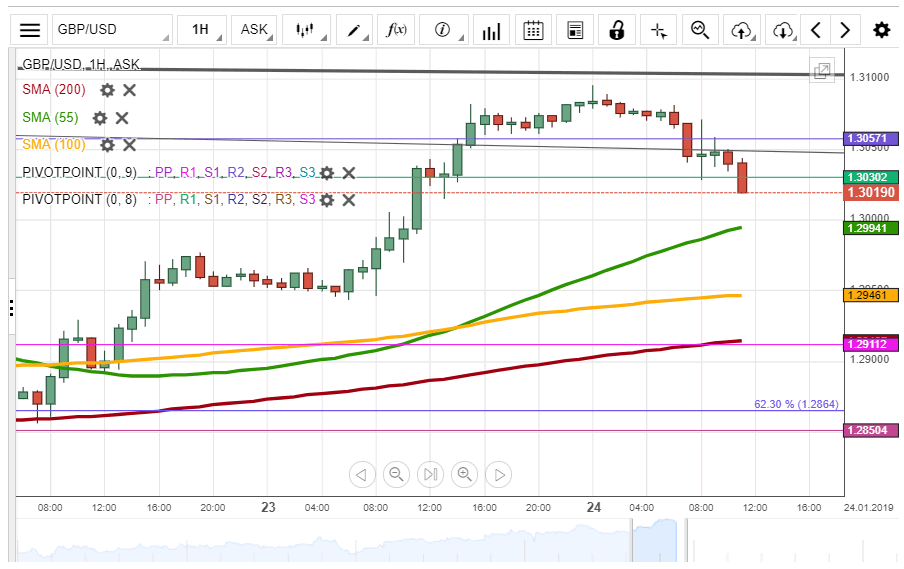Image resolution: width=904 pixels, height=569 pixels.
Task: Jump to latest candle with skip-to-end button
Action: (x=430, y=474)
